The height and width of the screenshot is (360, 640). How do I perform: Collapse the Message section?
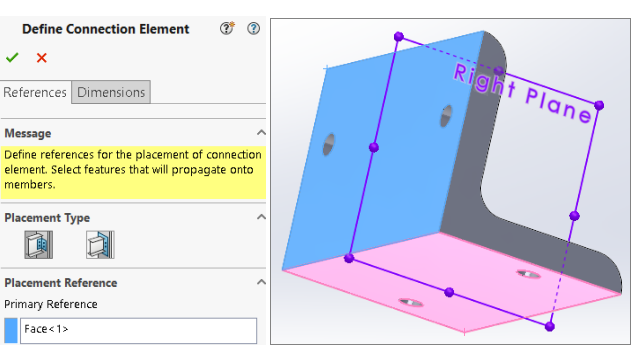[261, 133]
